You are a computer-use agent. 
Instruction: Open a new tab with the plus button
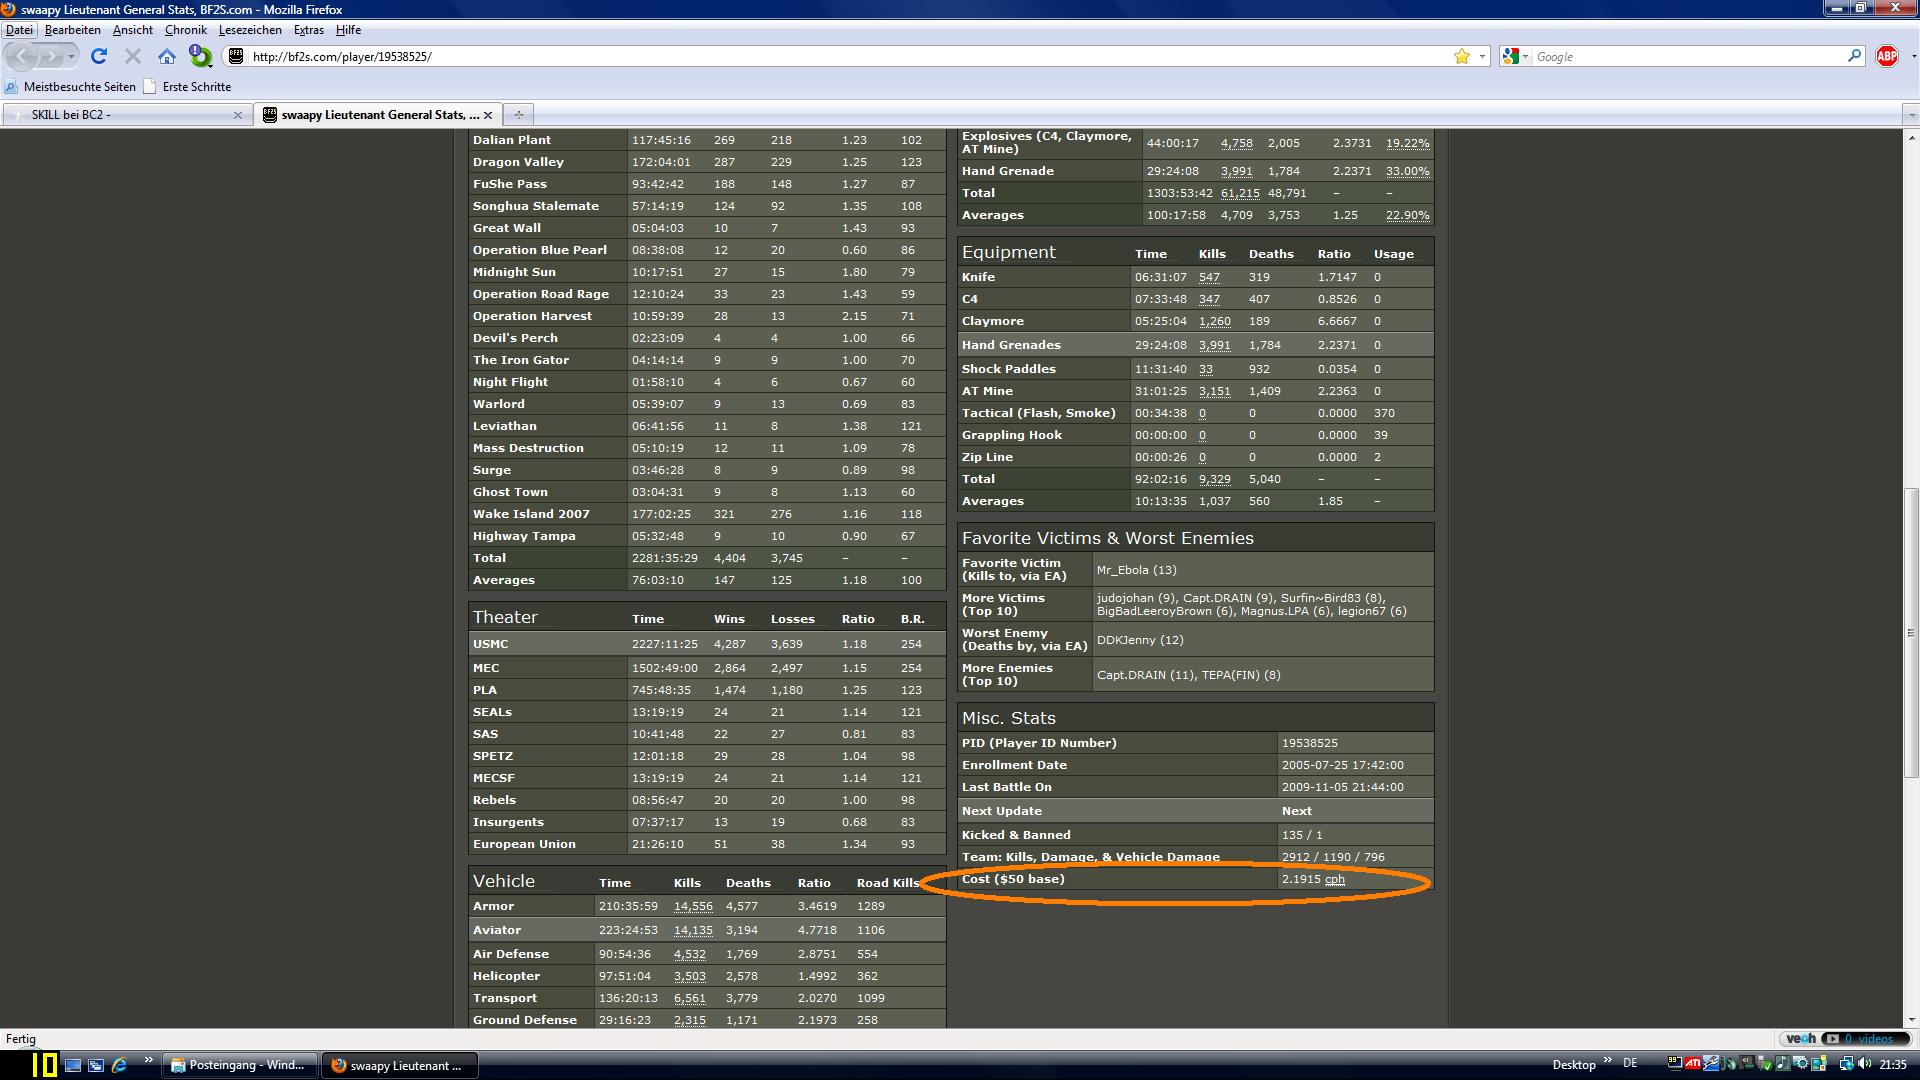pos(518,115)
